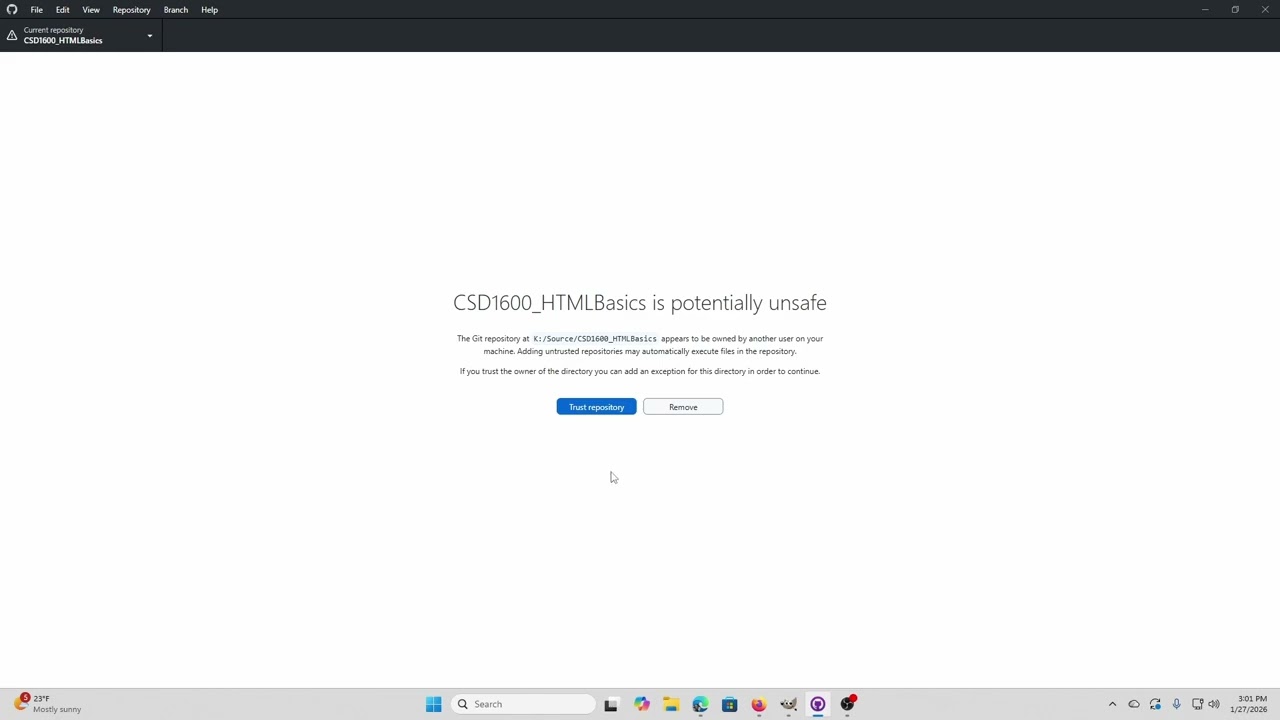
Task: Open OBS Studio from the taskbar
Action: point(847,704)
